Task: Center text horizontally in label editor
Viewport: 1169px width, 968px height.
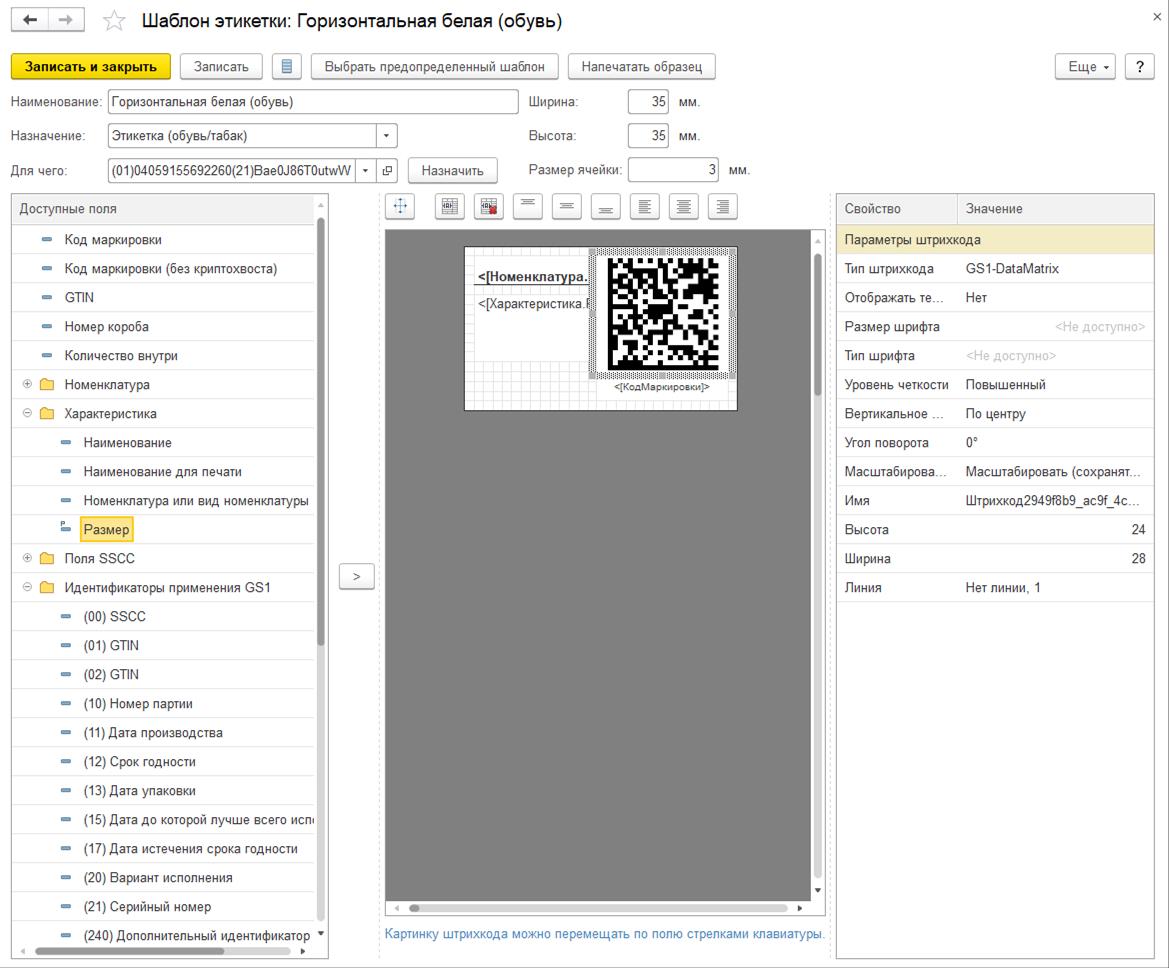Action: point(684,206)
